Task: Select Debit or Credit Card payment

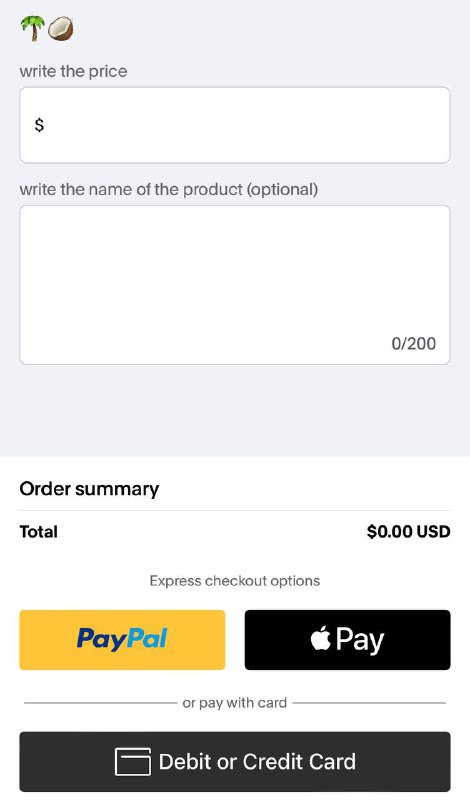Action: coord(235,762)
